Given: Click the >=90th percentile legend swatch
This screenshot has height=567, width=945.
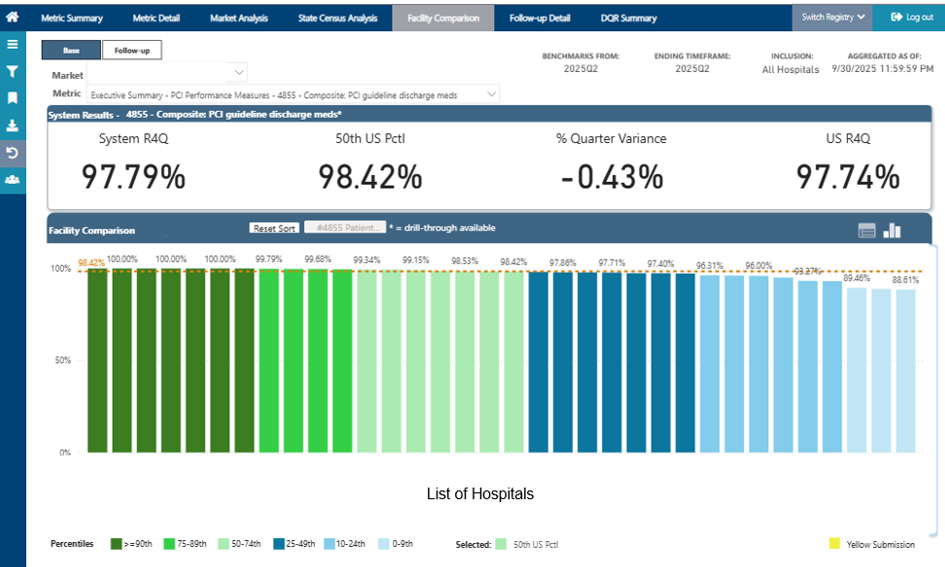Looking at the screenshot, I should pyautogui.click(x=116, y=544).
